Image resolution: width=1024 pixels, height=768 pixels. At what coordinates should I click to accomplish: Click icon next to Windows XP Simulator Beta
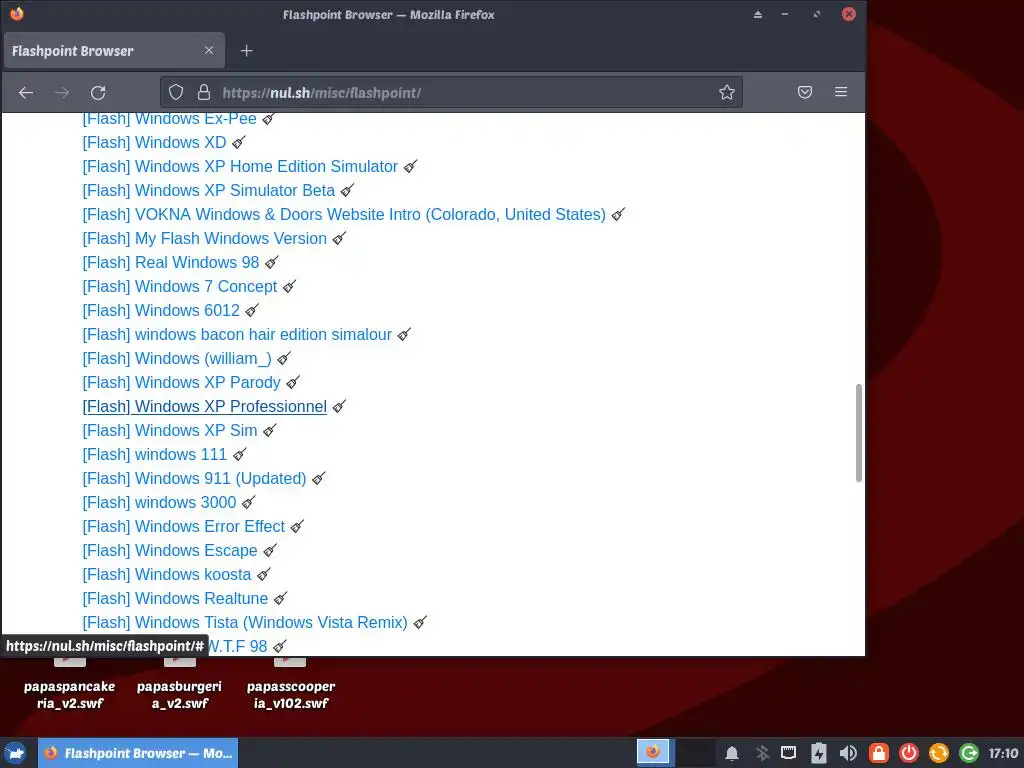pos(347,191)
